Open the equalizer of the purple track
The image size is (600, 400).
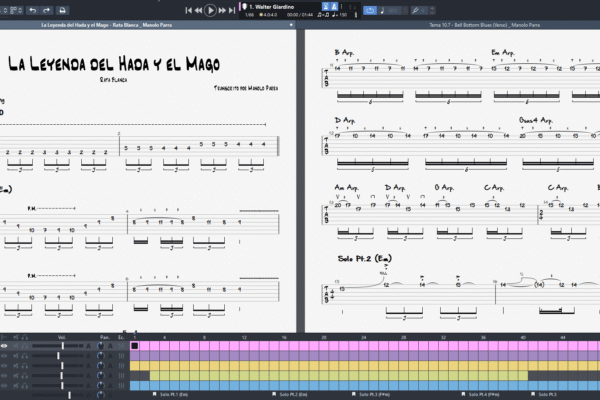[122, 356]
